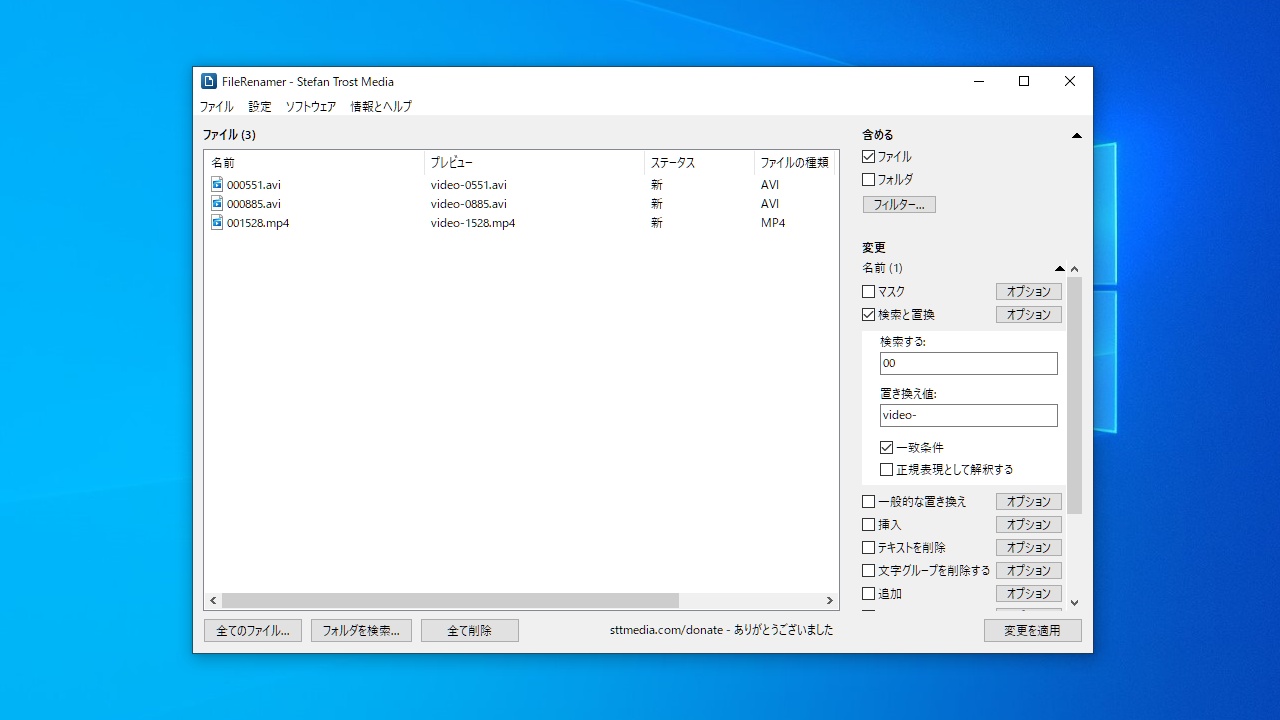Check the 文字グループを削除する checkbox
The image size is (1280, 720).
point(868,571)
